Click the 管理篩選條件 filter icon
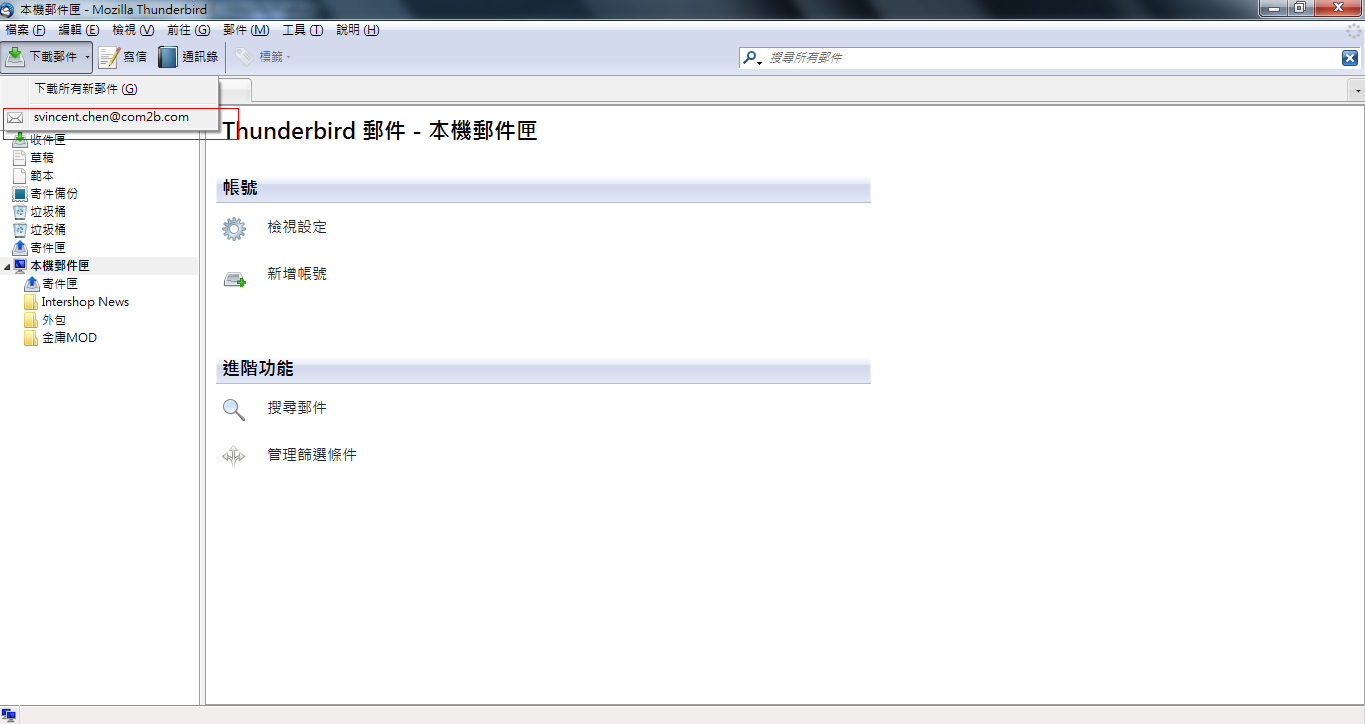 [234, 456]
